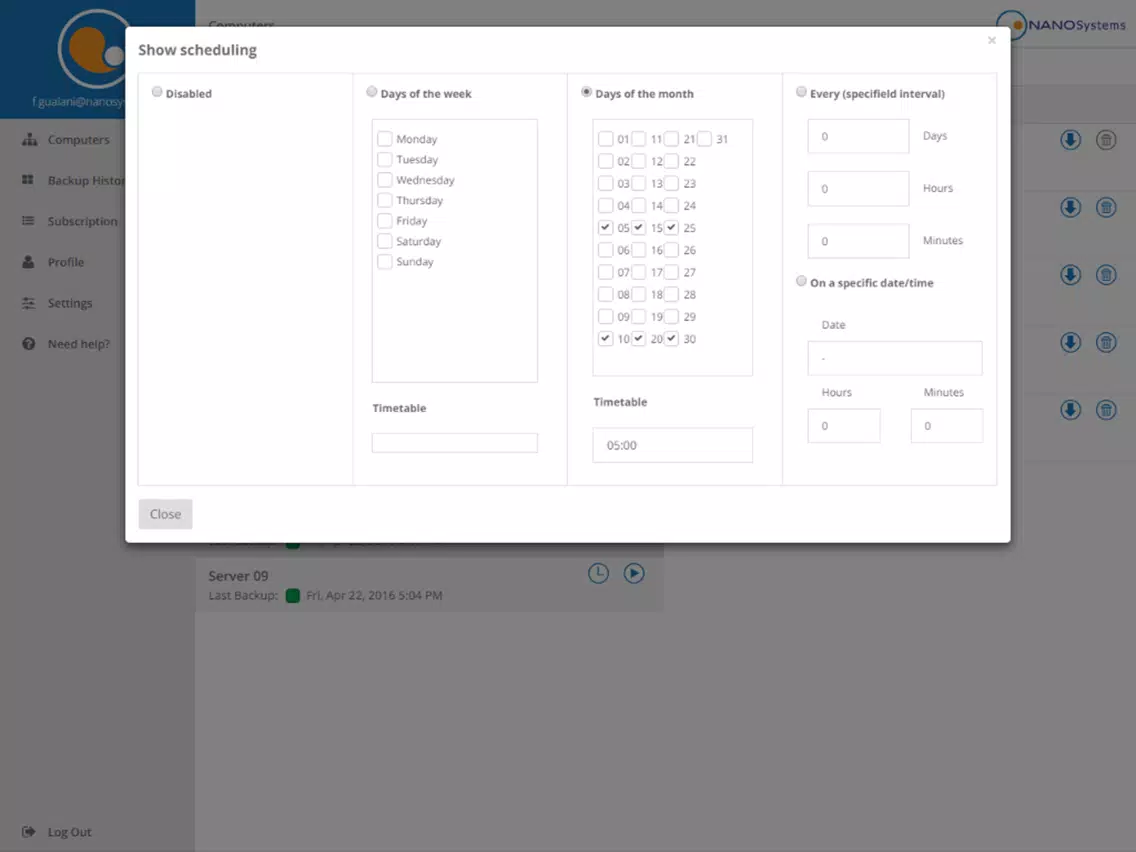Click Server 09 clock schedule icon
Viewport: 1136px width, 852px height.
click(598, 573)
